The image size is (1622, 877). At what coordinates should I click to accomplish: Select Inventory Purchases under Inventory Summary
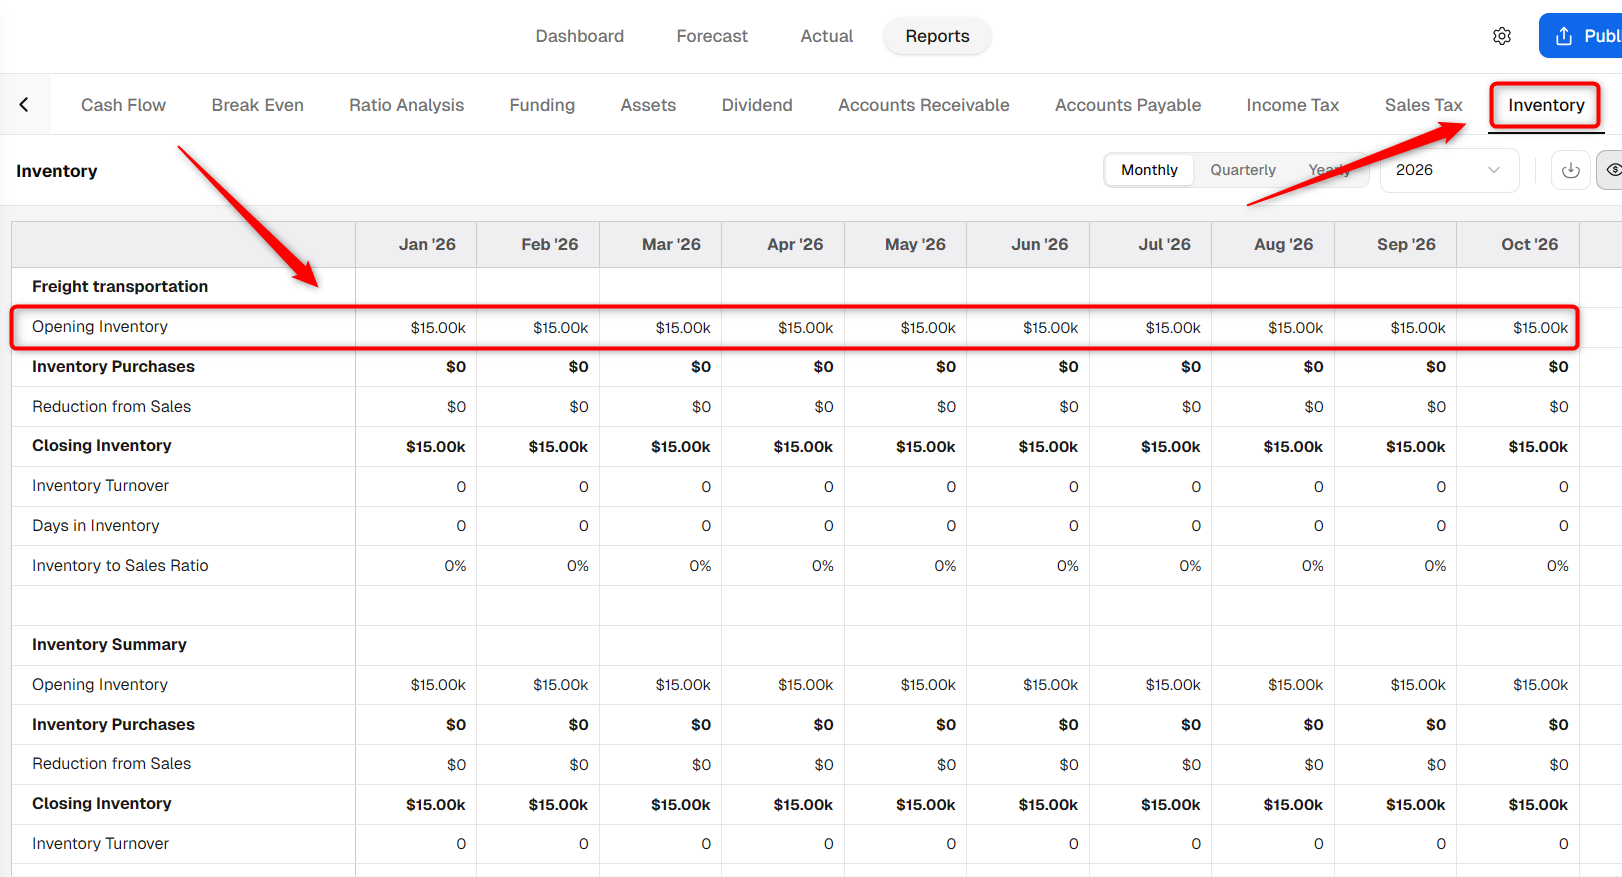pyautogui.click(x=113, y=724)
